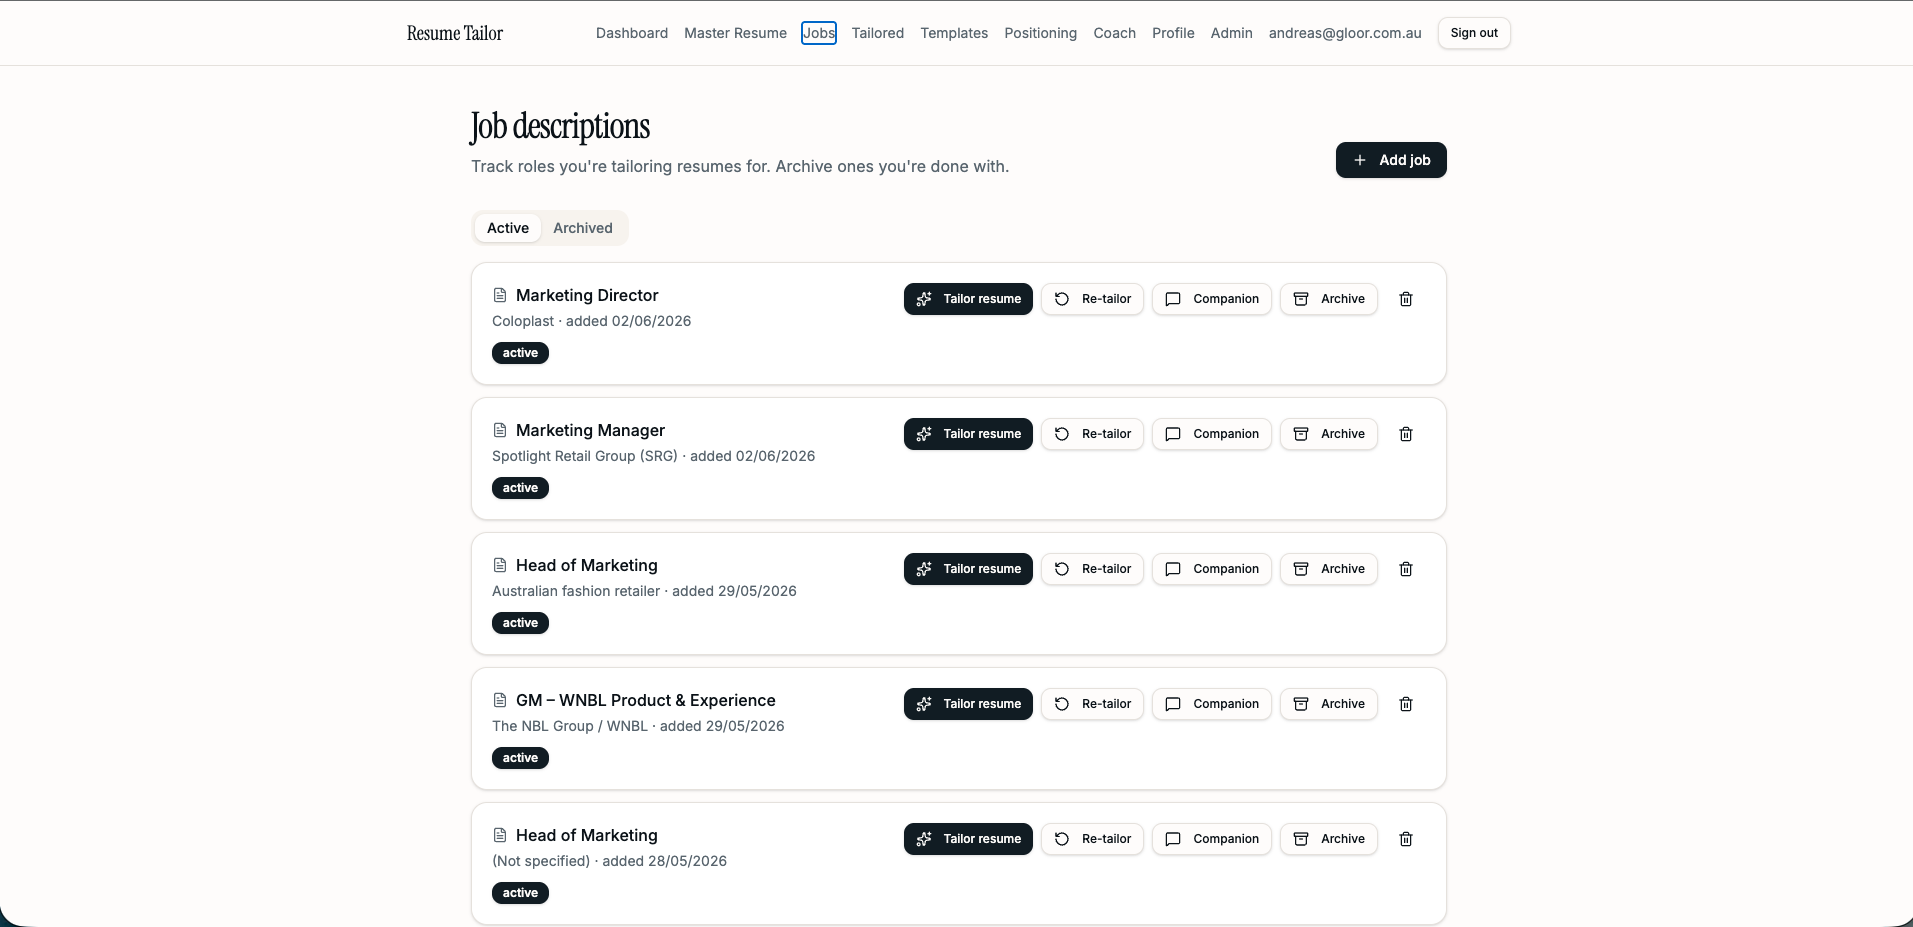1913x927 pixels.
Task: Click the andreas@gloor.com.au account email
Action: (x=1345, y=33)
